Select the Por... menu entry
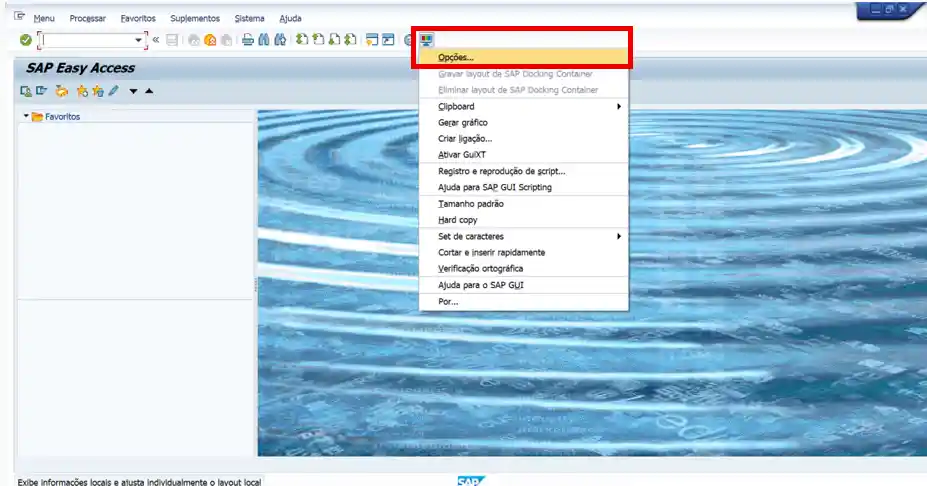This screenshot has height=486, width=927. click(x=524, y=302)
